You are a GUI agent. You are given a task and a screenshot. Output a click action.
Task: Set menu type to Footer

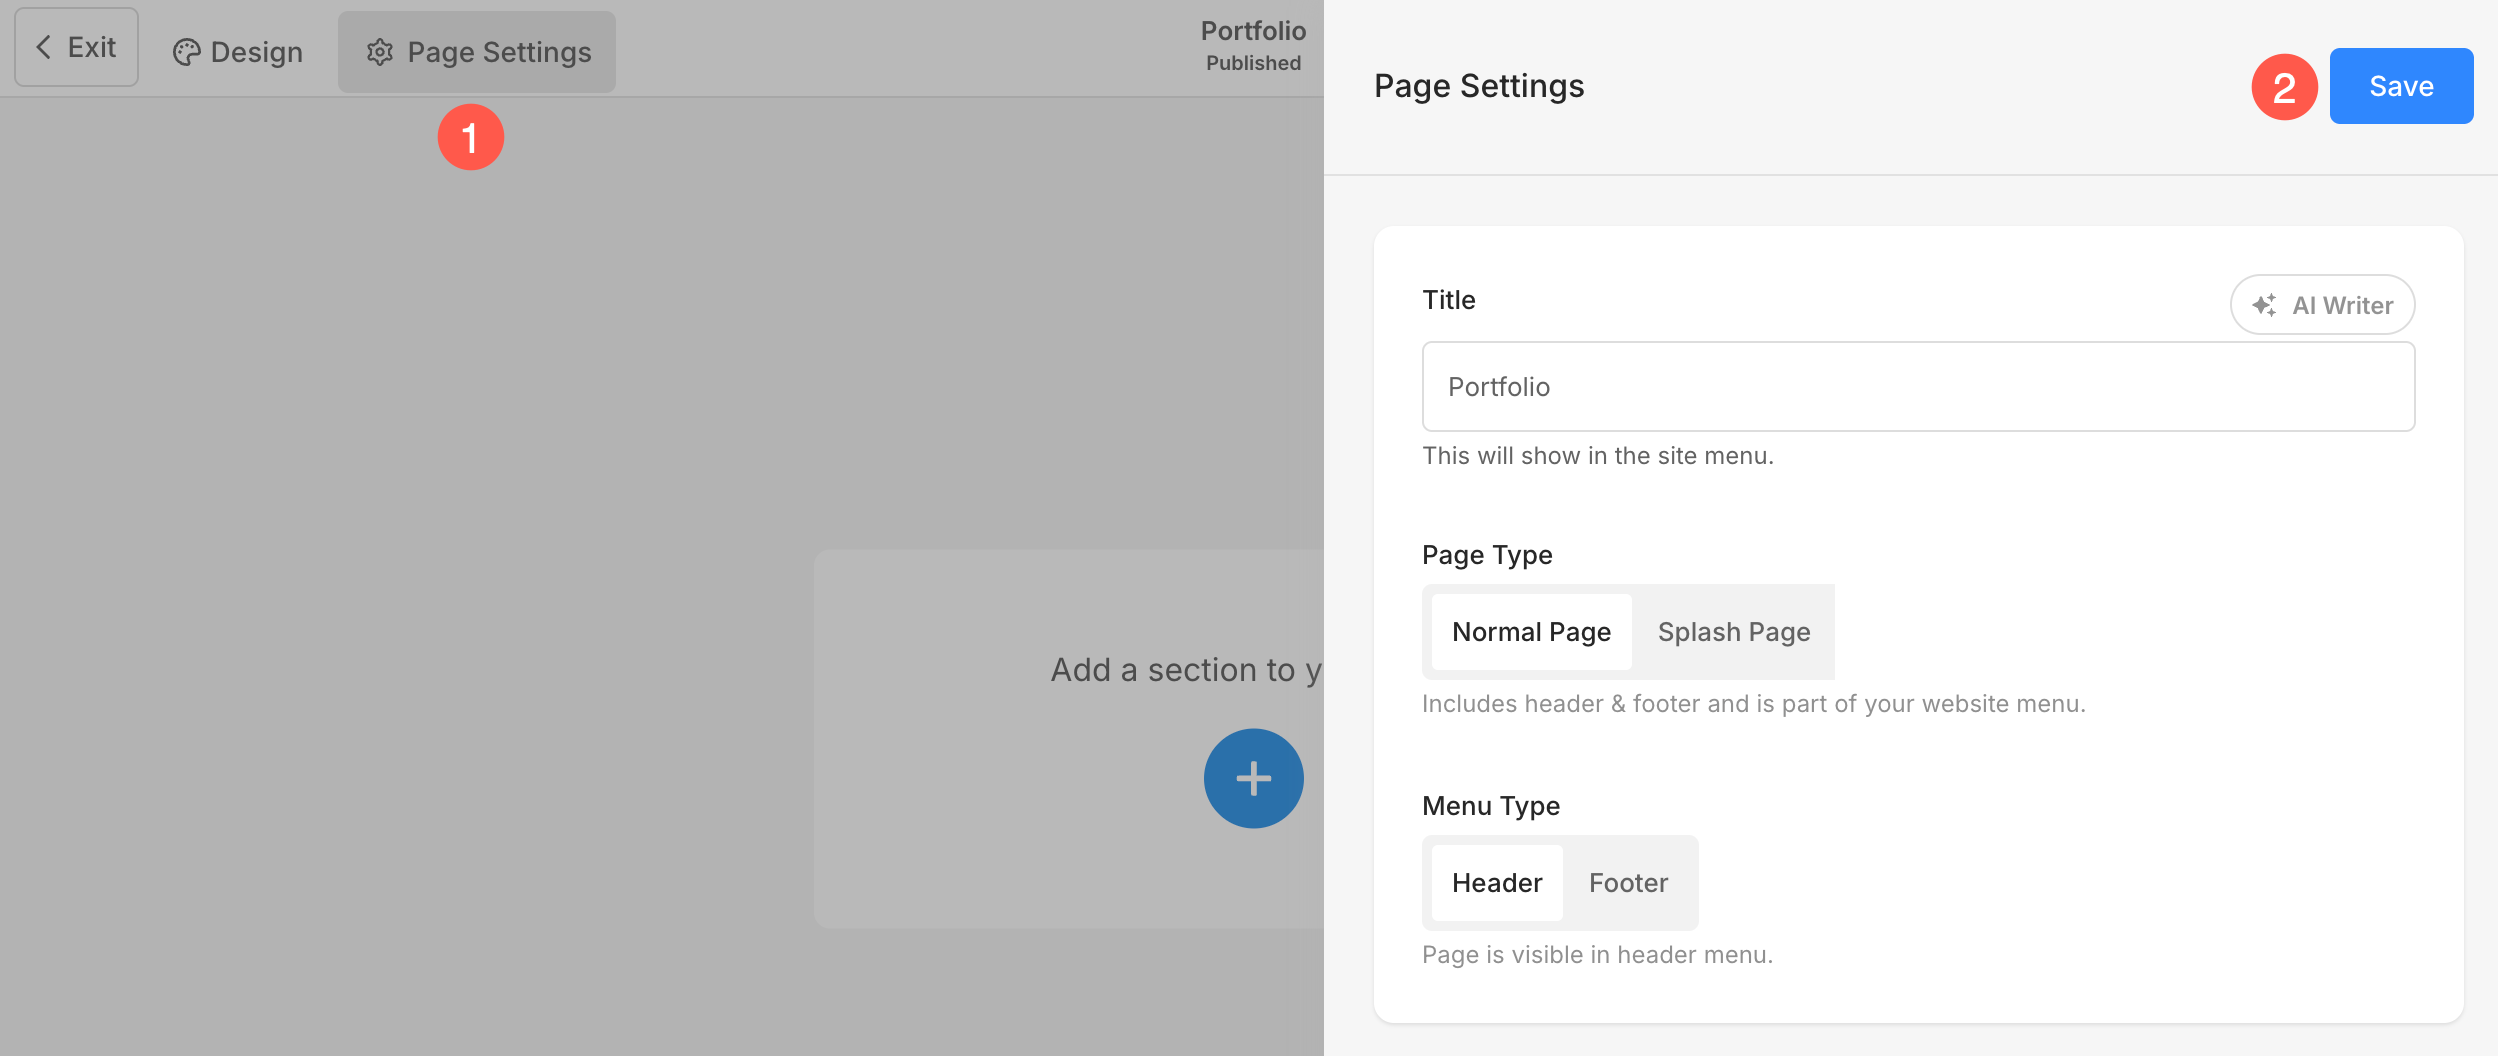coord(1628,883)
